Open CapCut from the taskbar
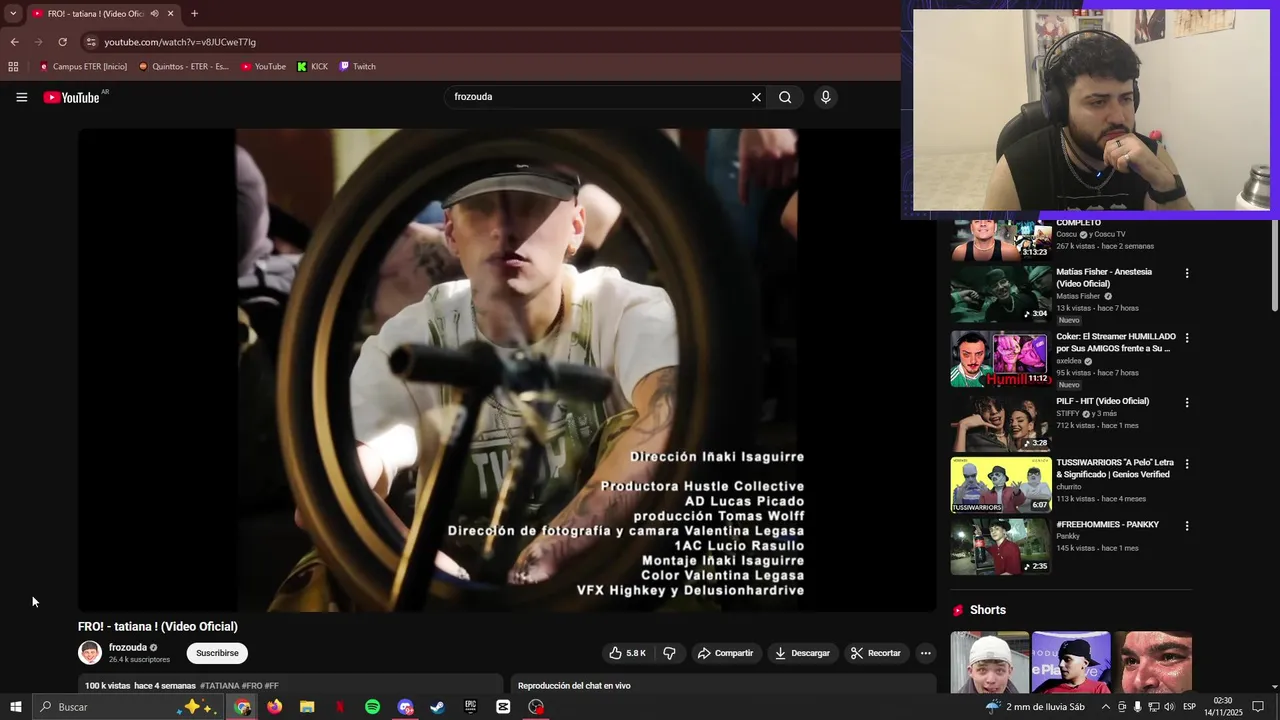Screen dimensions: 1280x720 coord(503,707)
